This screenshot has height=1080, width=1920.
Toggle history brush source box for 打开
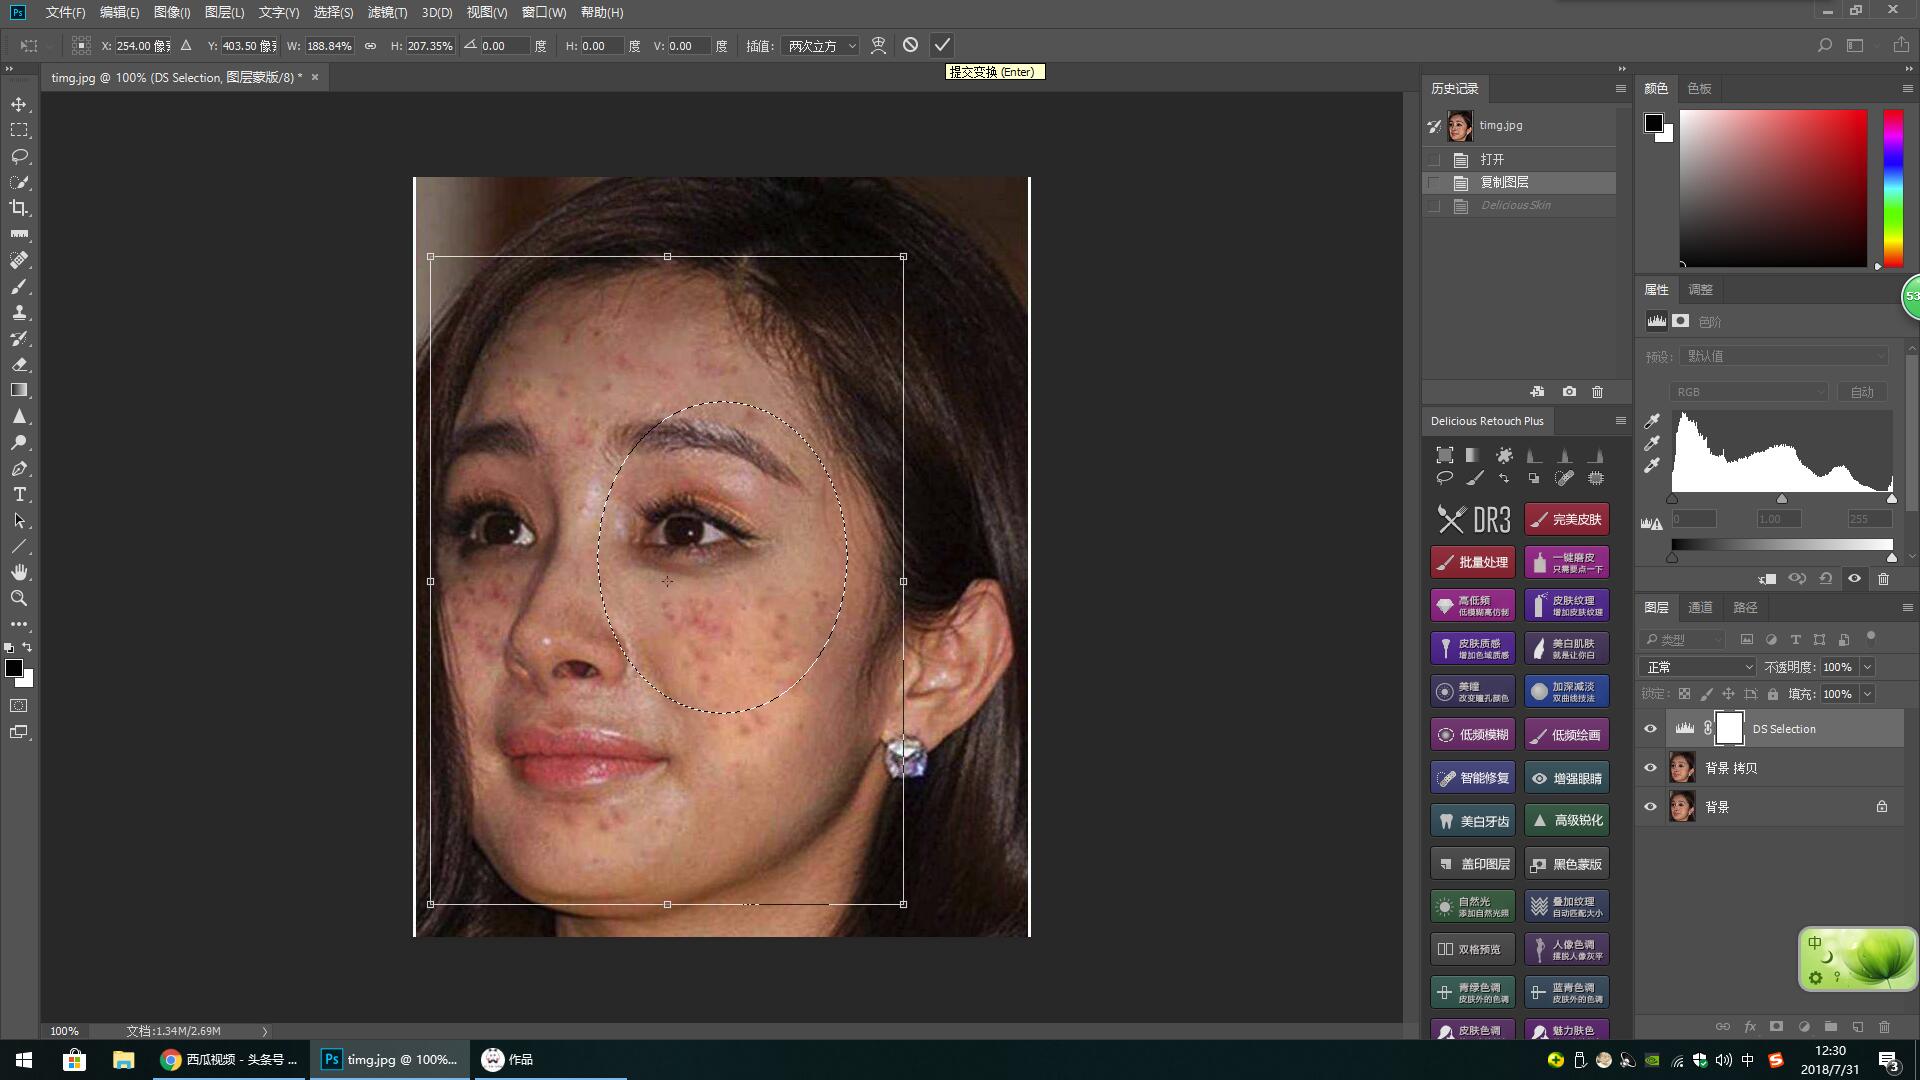click(x=1434, y=160)
